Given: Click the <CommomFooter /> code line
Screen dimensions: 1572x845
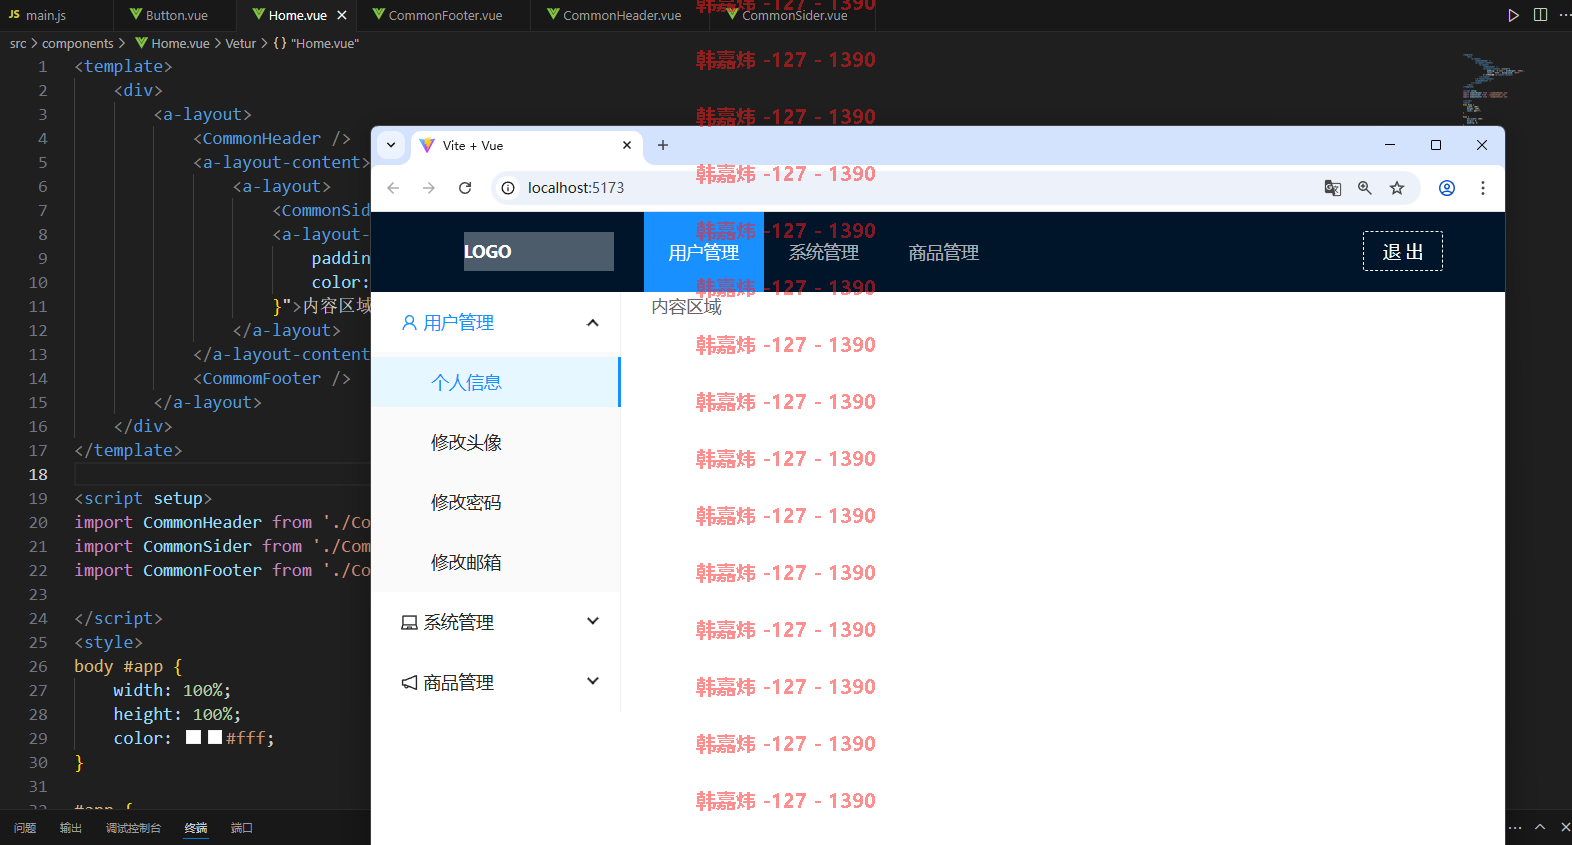Looking at the screenshot, I should (x=271, y=378).
